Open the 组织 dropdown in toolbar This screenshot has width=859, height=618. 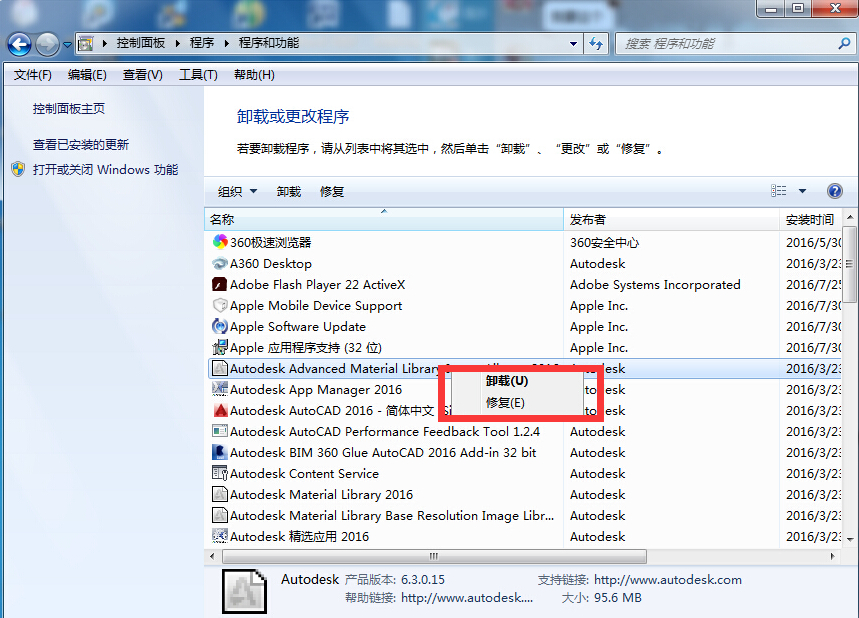pyautogui.click(x=237, y=191)
